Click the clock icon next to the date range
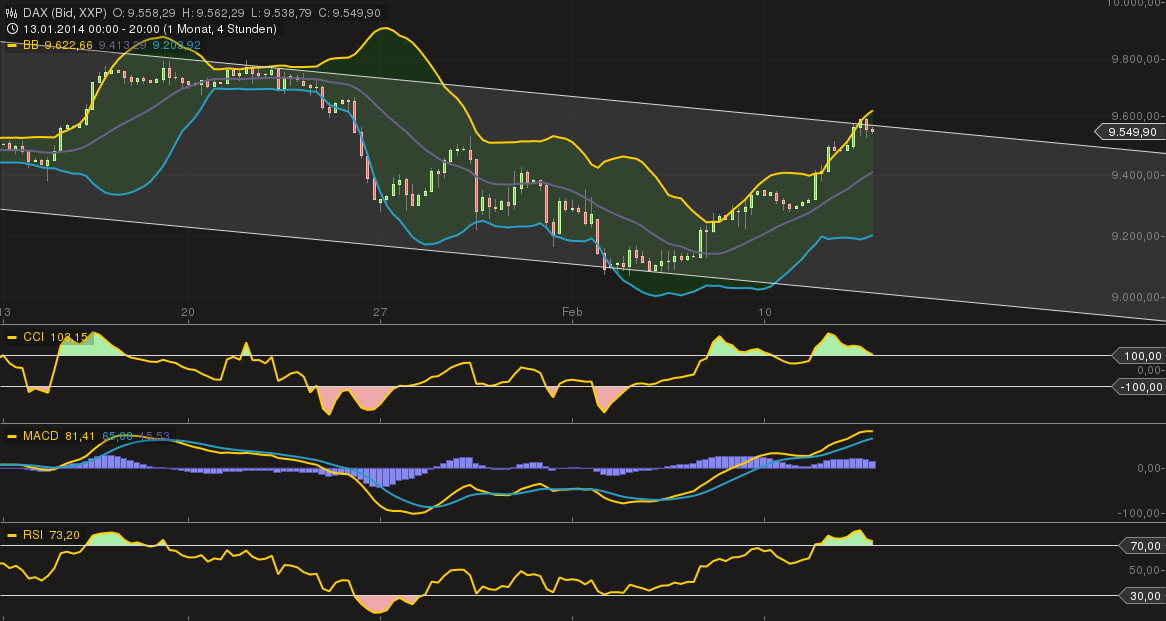1166x621 pixels. click(11, 29)
